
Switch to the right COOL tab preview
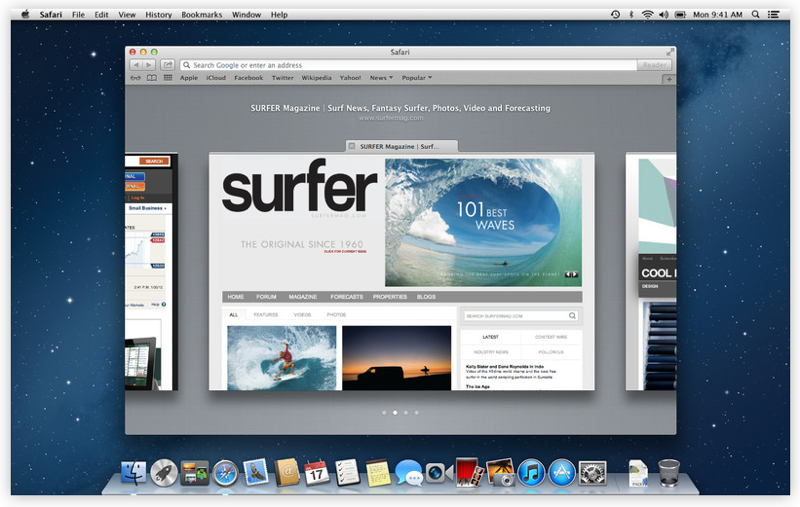tap(651, 271)
